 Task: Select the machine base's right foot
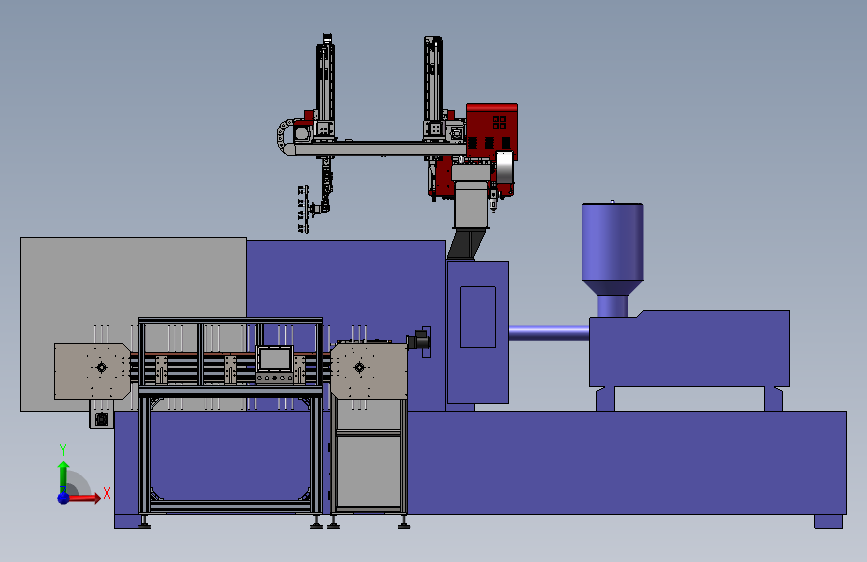coord(828,522)
